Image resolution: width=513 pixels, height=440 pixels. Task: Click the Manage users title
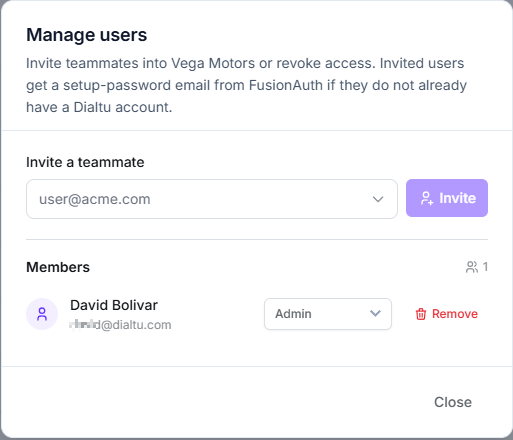(x=87, y=35)
